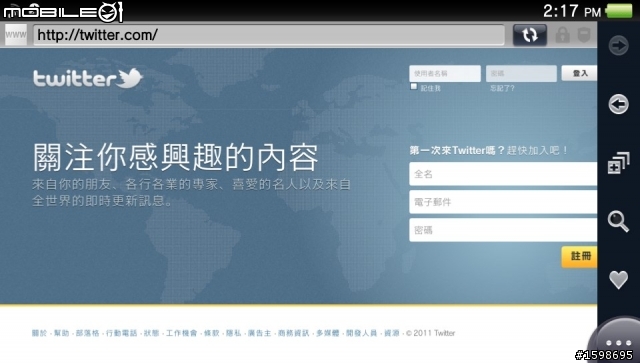Image resolution: width=640 pixels, height=363 pixels.
Task: Click the 使用者名稱 username field
Action: [x=445, y=73]
